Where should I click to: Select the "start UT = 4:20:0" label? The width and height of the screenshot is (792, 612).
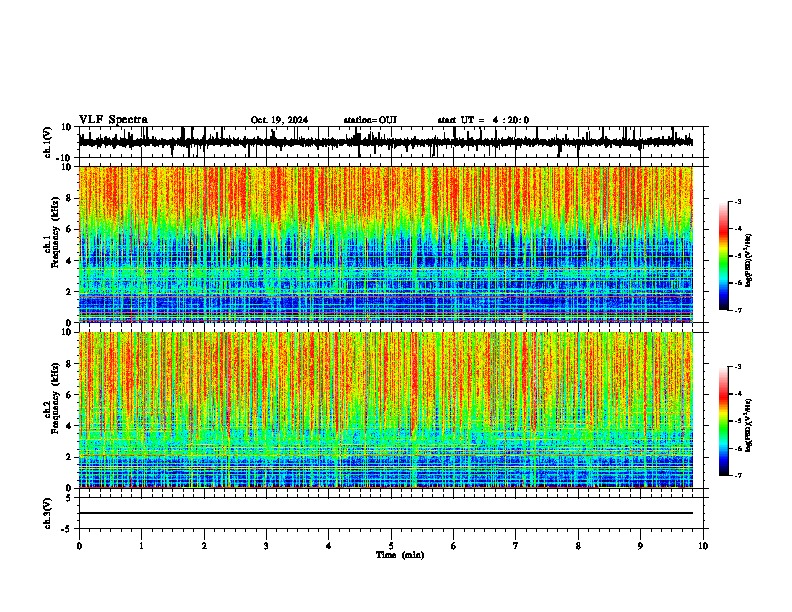coord(483,120)
